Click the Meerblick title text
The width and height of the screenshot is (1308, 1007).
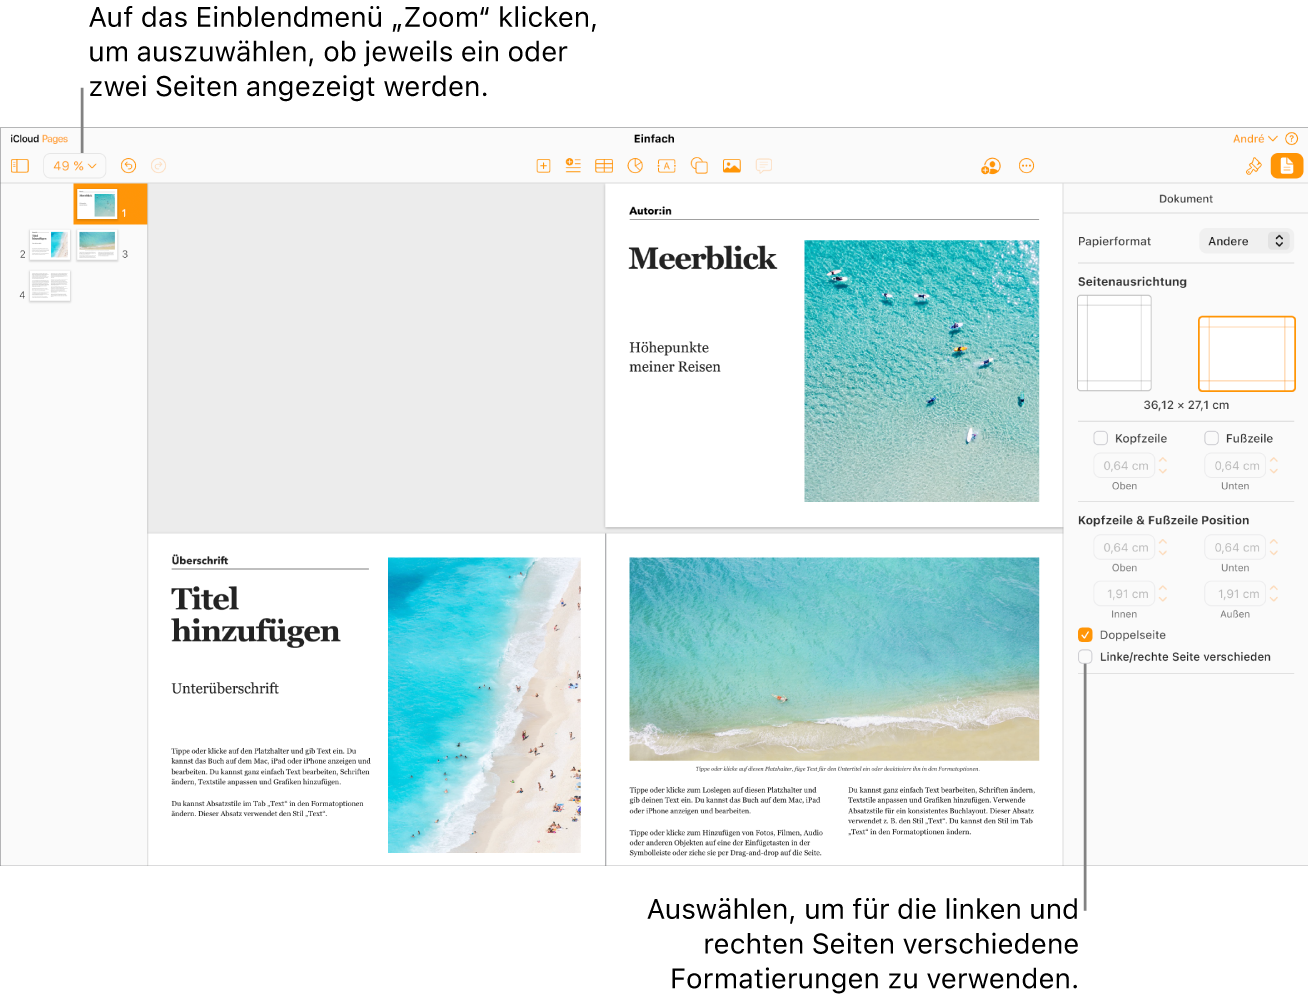click(702, 259)
